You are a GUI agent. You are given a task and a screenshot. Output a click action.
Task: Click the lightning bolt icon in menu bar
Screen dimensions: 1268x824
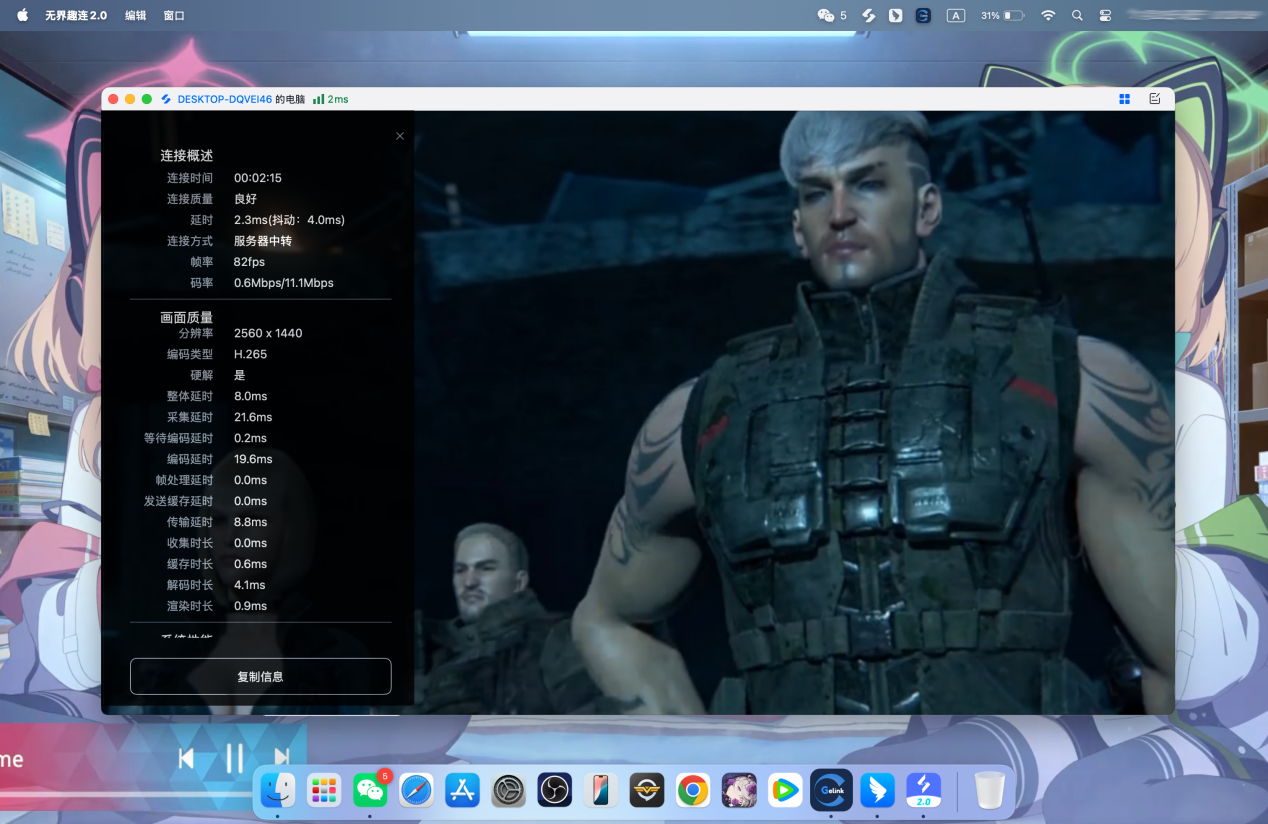[870, 15]
